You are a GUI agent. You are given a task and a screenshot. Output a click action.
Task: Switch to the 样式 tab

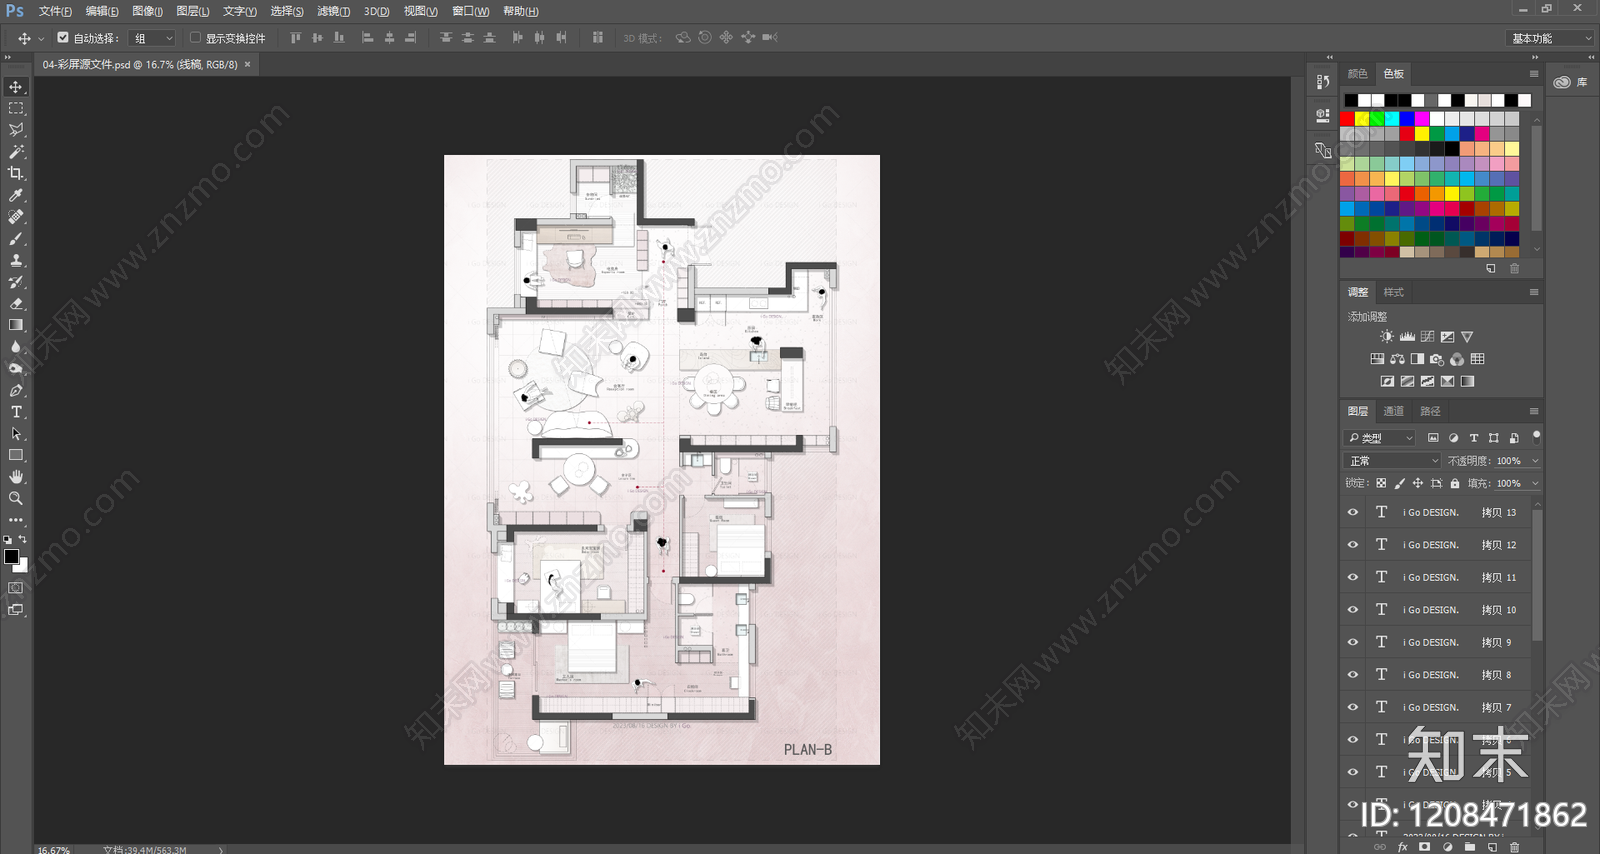click(1394, 292)
